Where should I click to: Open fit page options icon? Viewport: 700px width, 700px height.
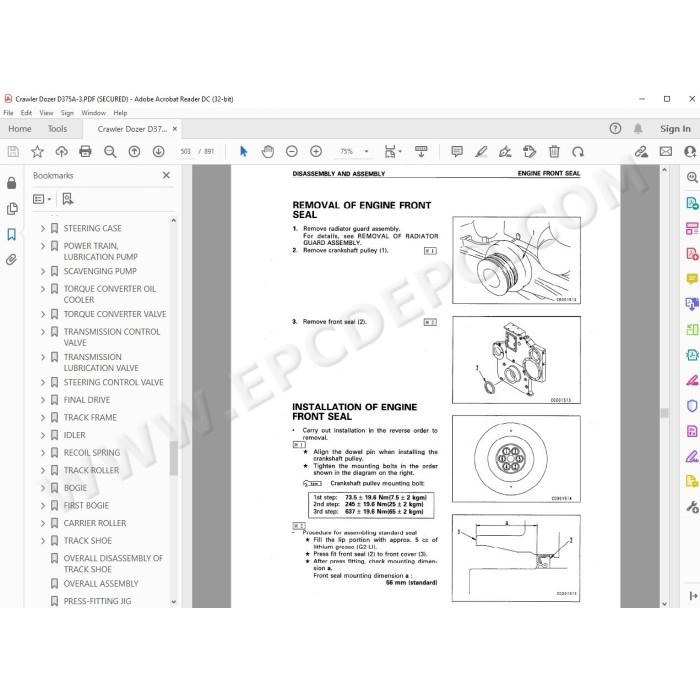(392, 152)
